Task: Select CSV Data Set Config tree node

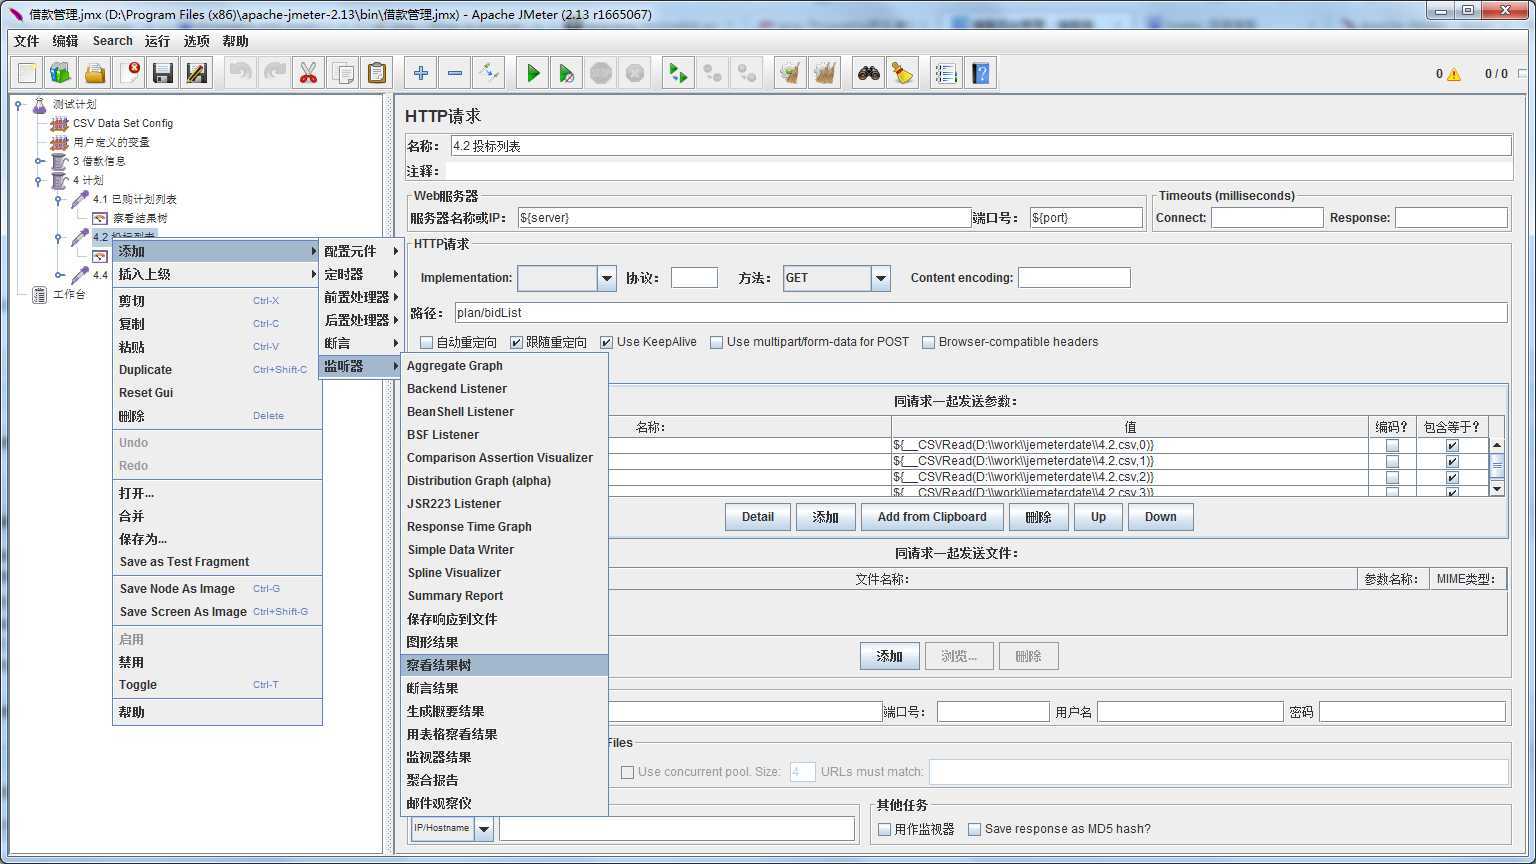Action: coord(122,123)
